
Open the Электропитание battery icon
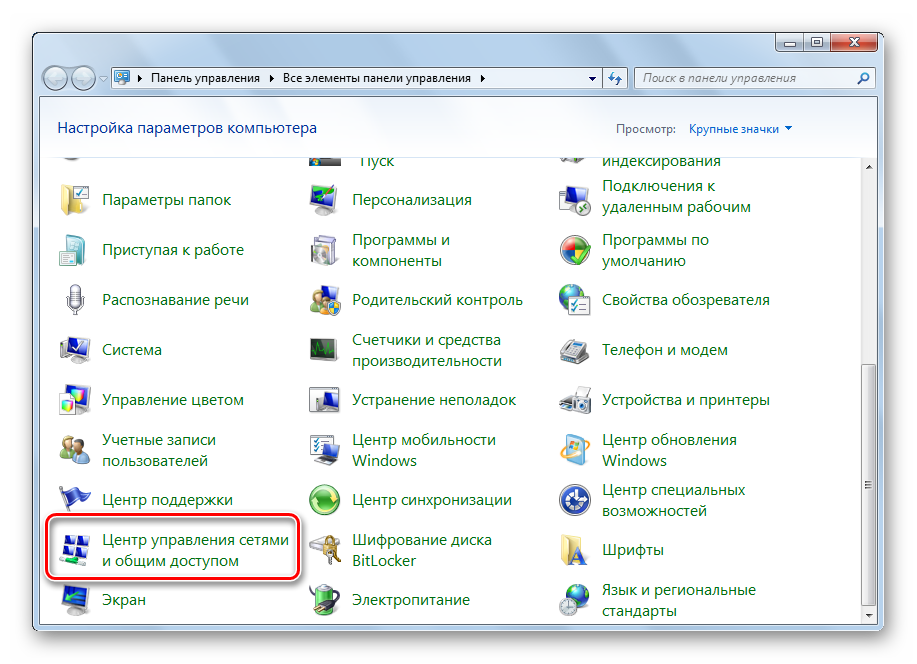coord(326,599)
